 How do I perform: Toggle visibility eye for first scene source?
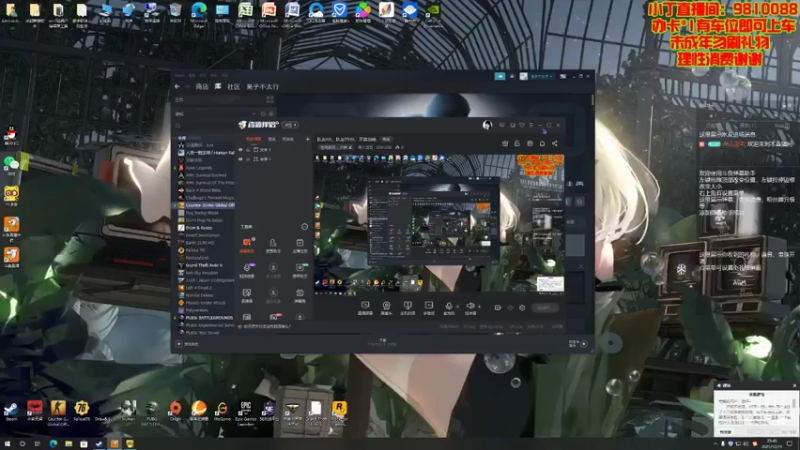pyautogui.click(x=241, y=149)
